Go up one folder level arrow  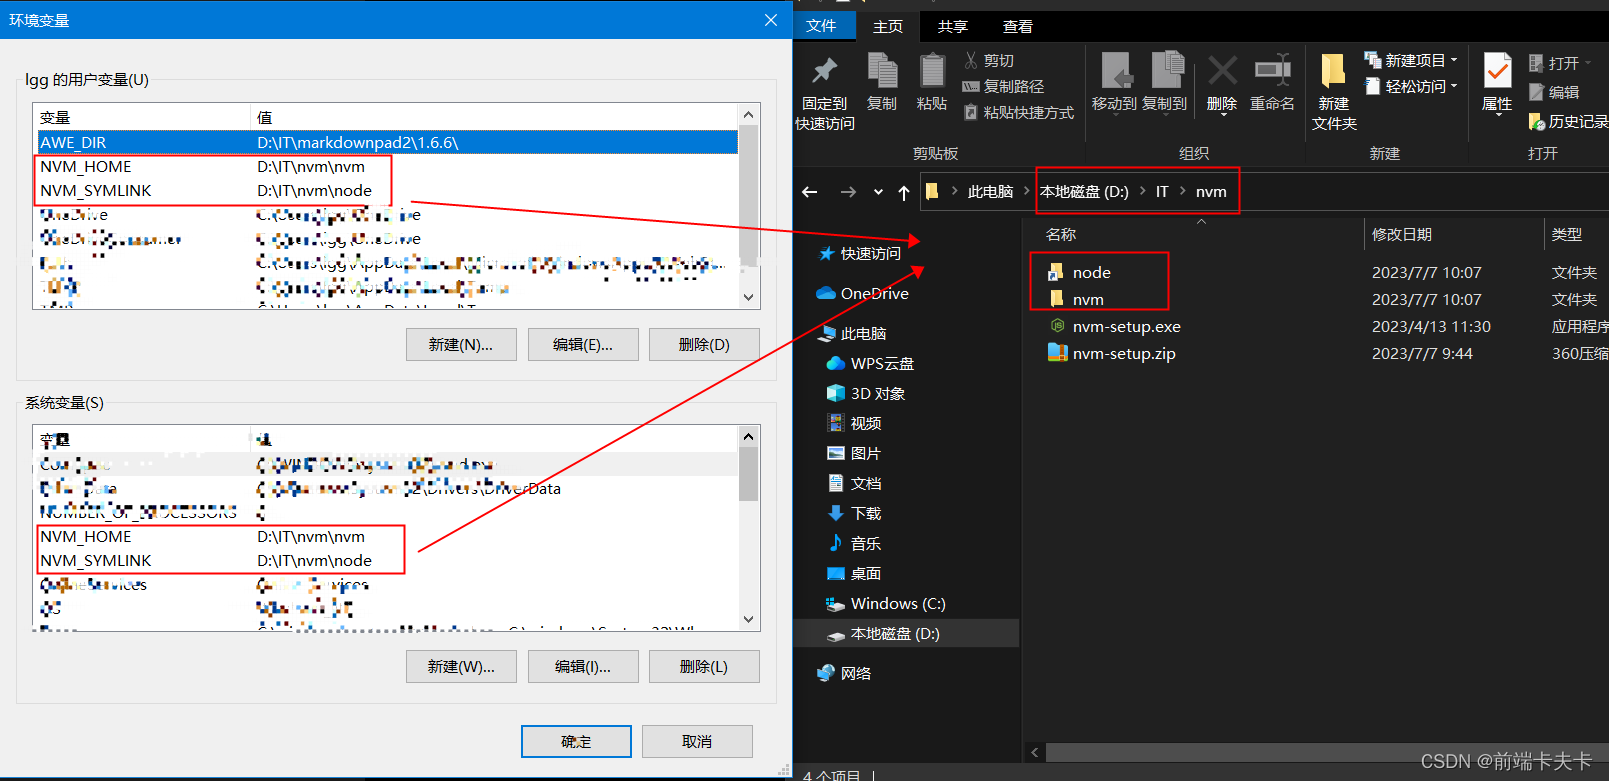904,192
